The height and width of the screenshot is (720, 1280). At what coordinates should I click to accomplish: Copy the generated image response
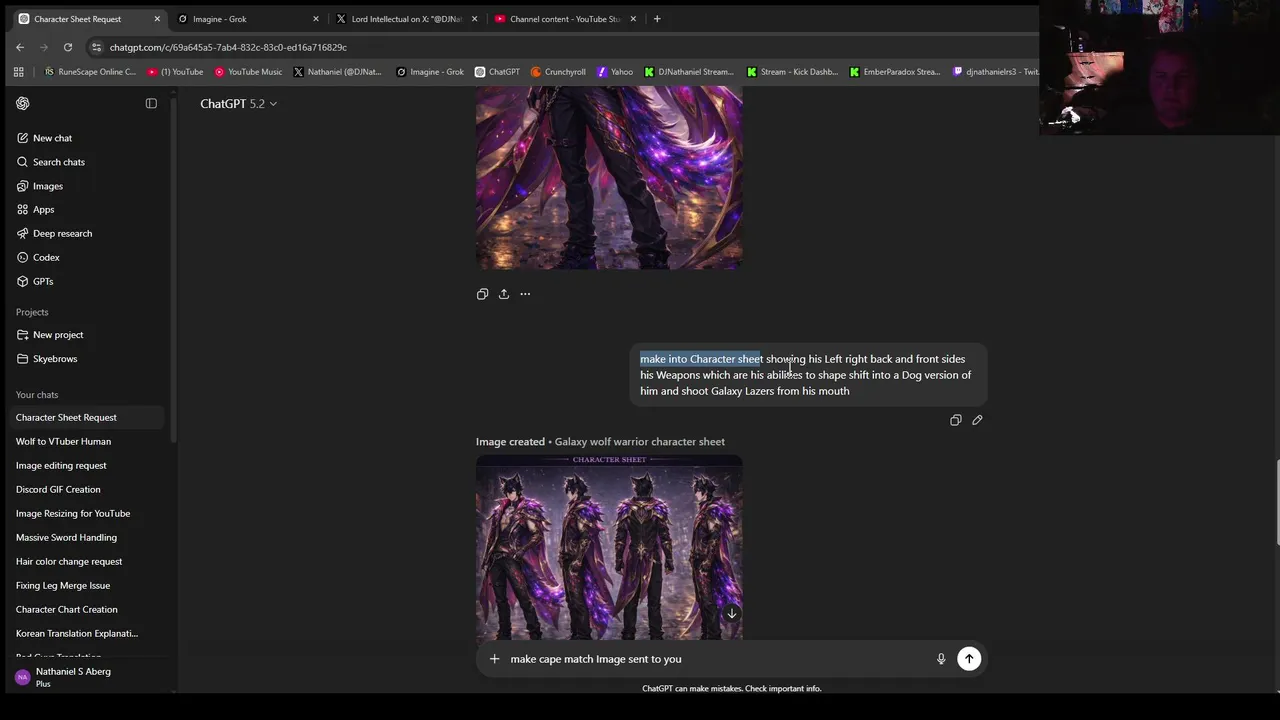coord(482,294)
